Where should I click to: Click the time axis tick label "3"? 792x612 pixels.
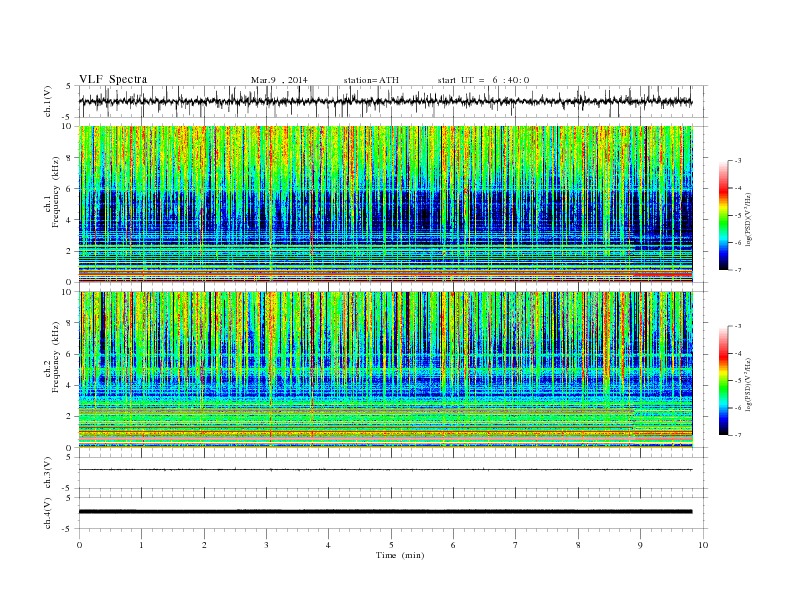(x=266, y=545)
